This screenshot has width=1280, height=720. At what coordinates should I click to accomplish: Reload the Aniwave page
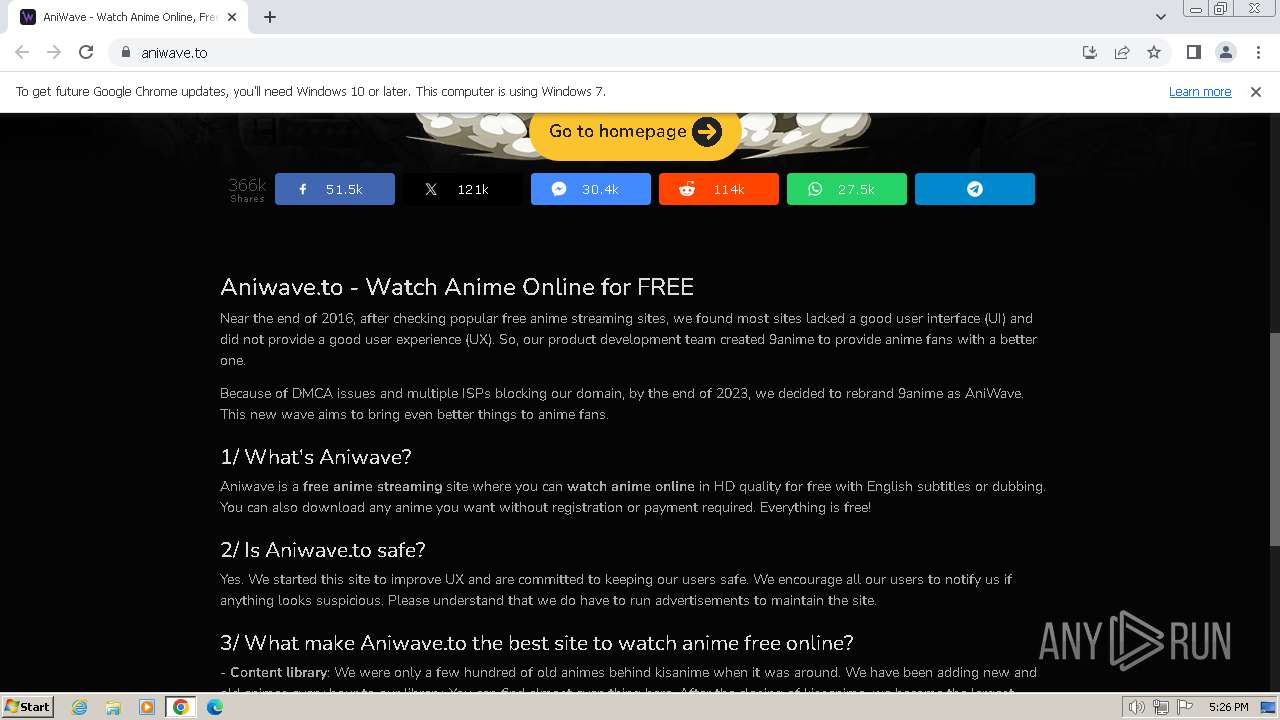(x=86, y=52)
